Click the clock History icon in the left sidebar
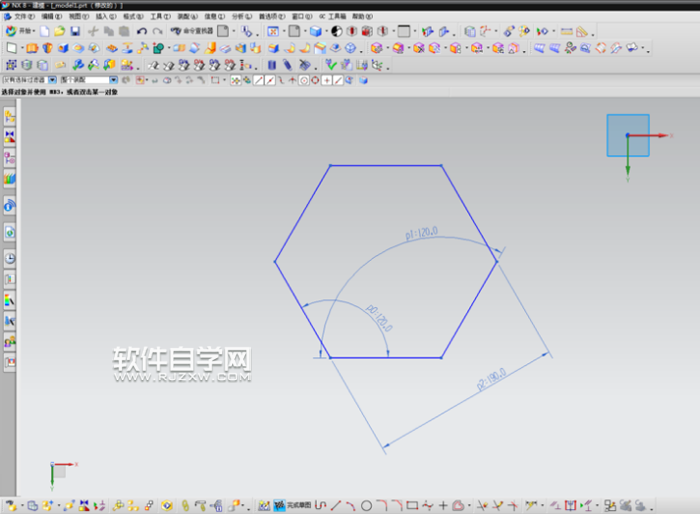The height and width of the screenshot is (514, 700). coord(10,258)
